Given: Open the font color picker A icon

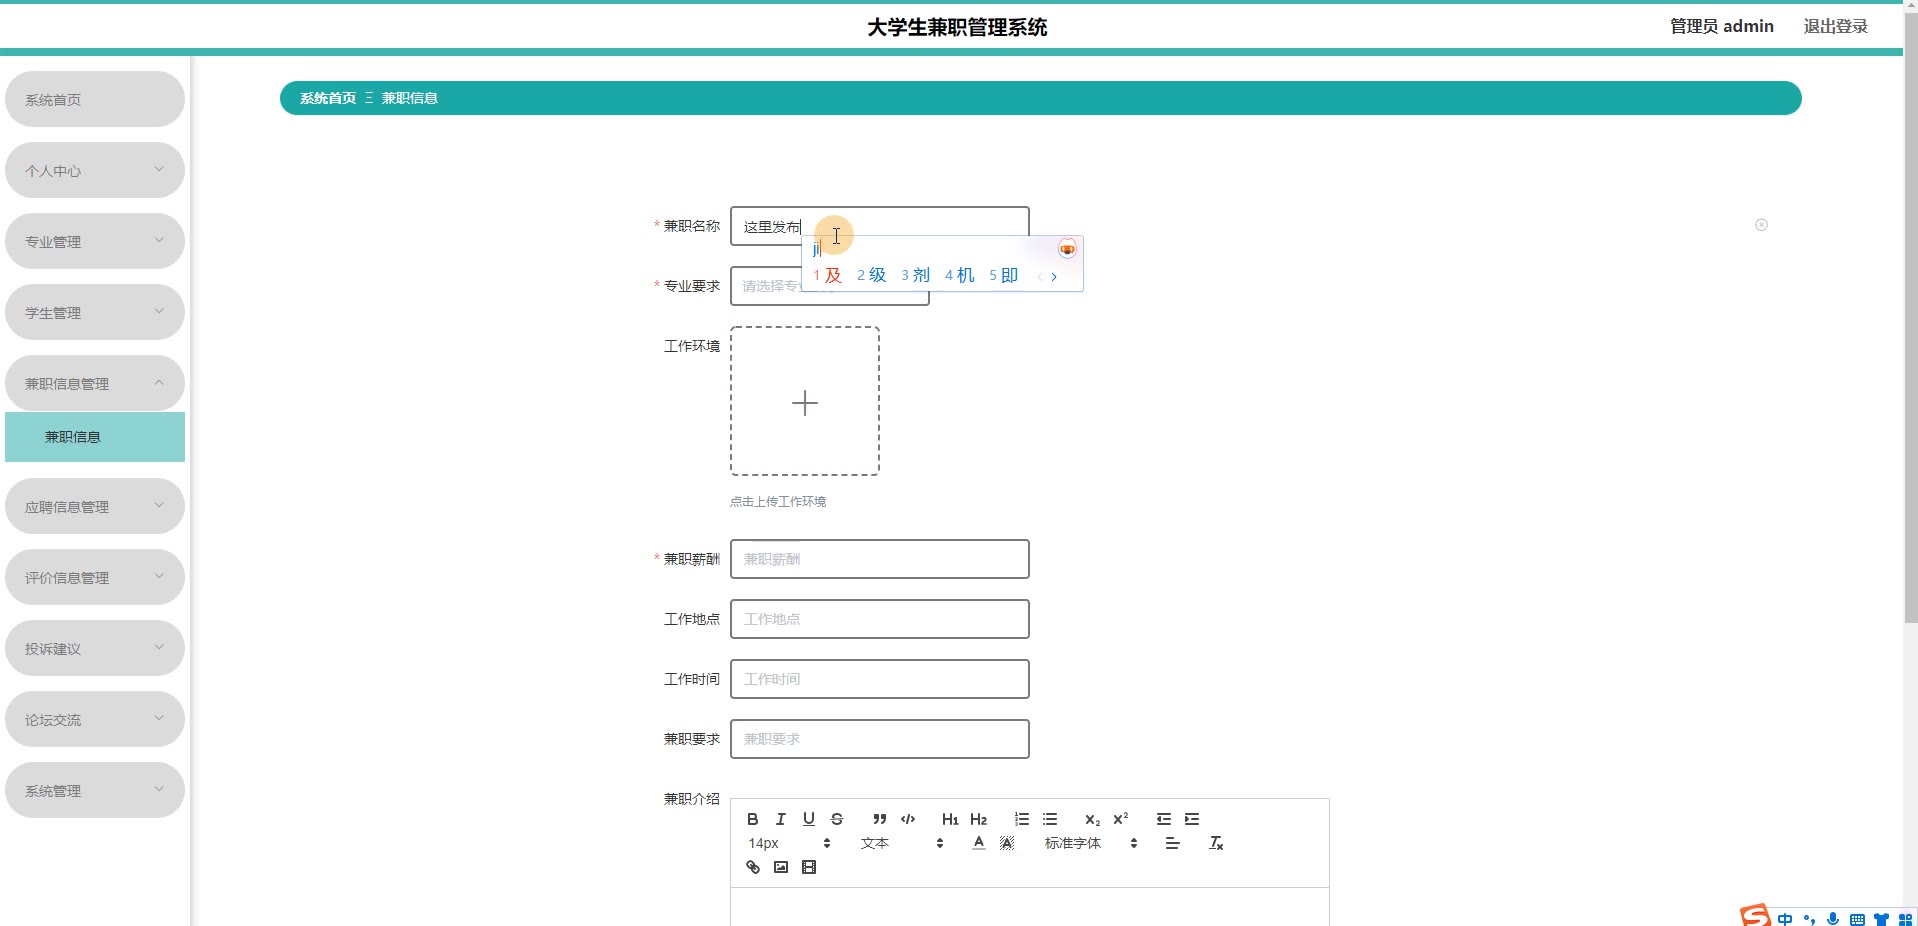Looking at the screenshot, I should [979, 843].
